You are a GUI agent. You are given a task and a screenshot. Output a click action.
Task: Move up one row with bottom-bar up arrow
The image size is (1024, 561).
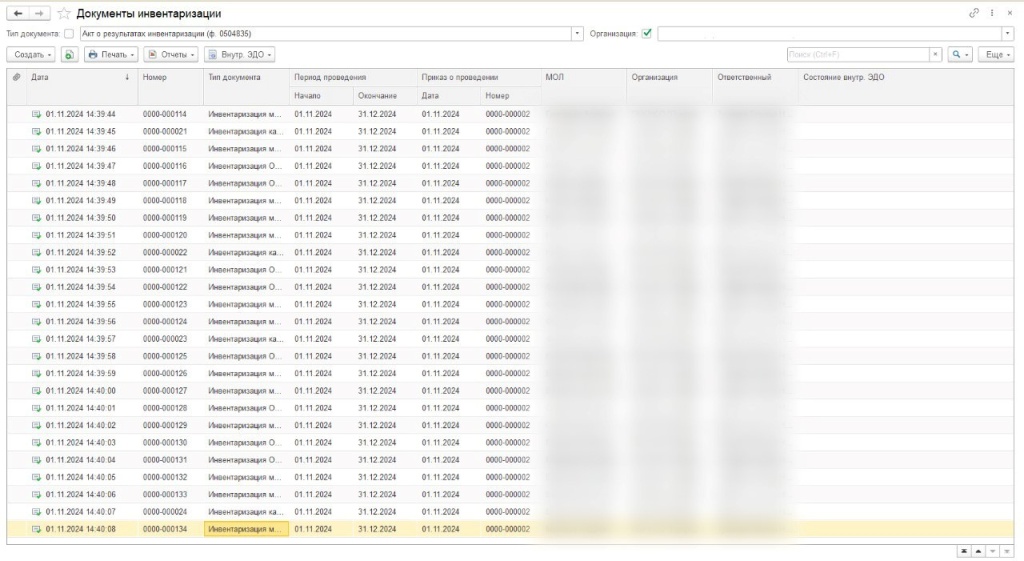978,552
